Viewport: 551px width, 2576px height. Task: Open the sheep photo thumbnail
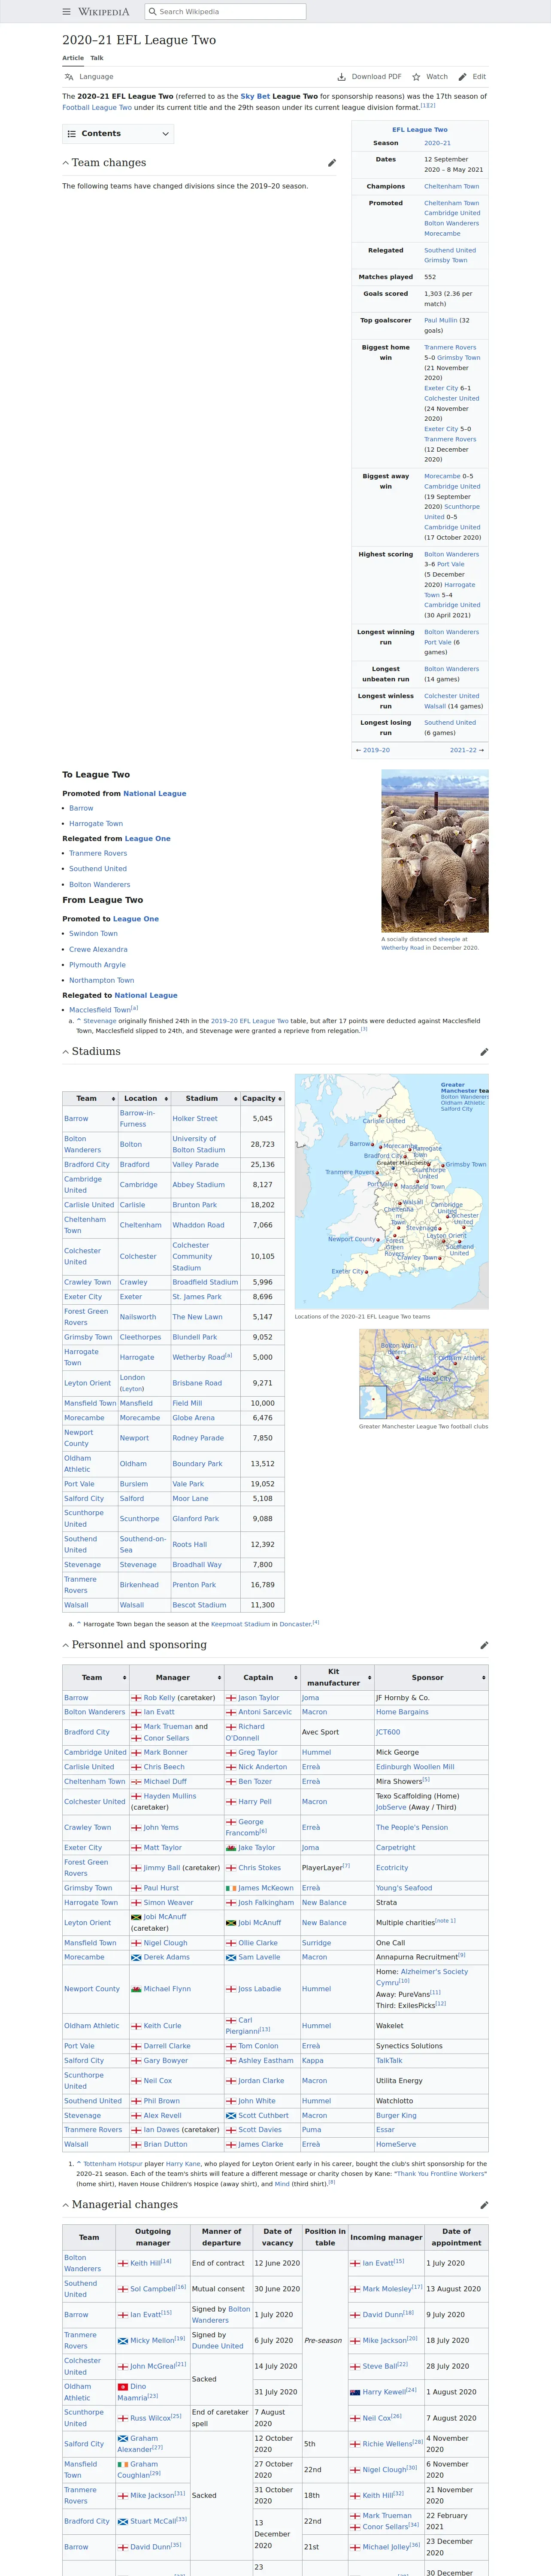click(435, 852)
